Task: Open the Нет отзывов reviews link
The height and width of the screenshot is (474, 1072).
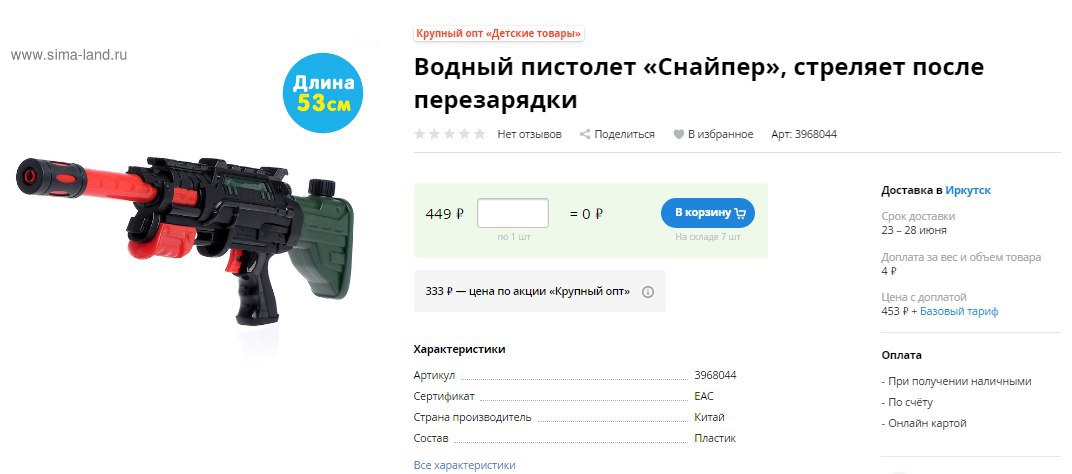Action: (x=529, y=134)
